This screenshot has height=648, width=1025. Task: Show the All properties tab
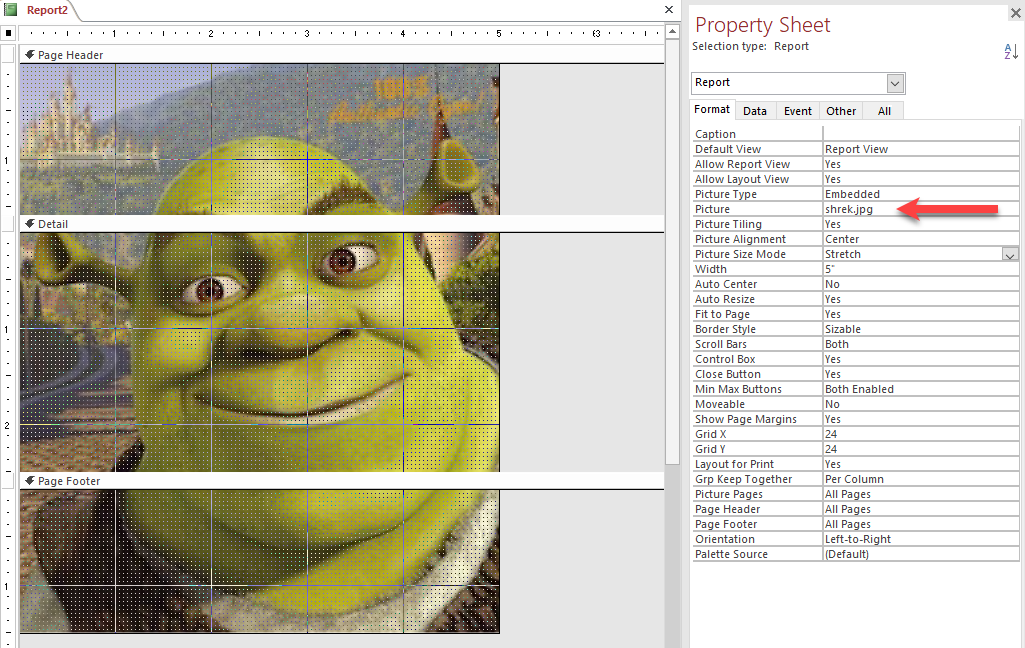click(884, 111)
